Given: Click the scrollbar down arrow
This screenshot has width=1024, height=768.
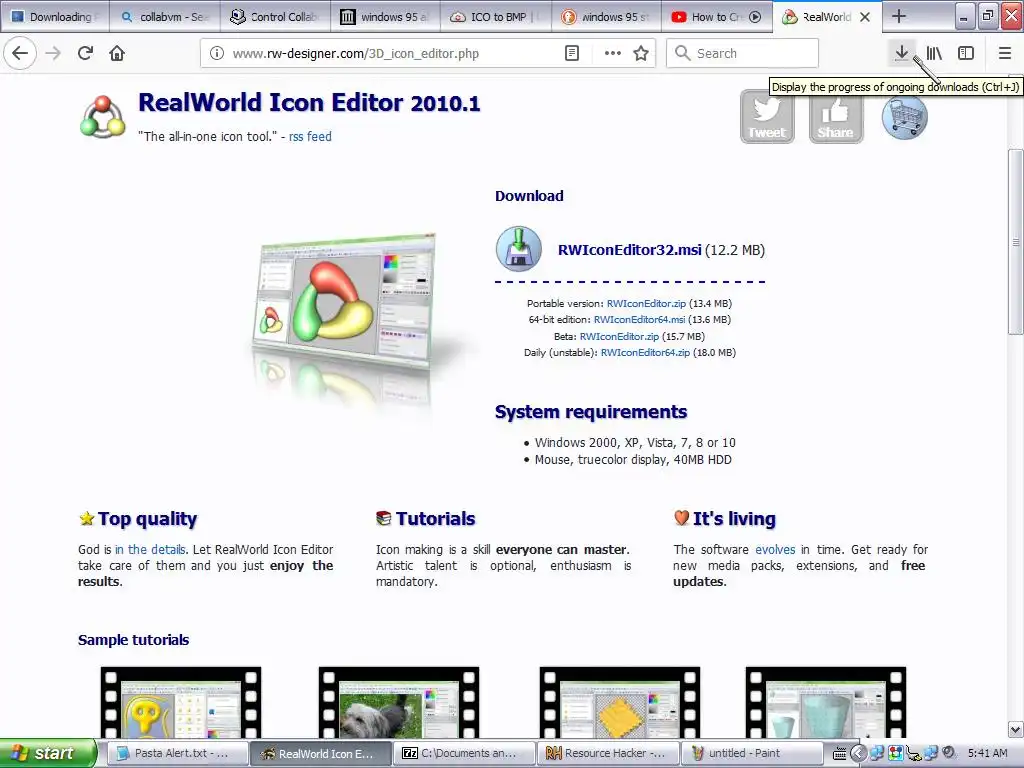Looking at the screenshot, I should pos(1016,729).
